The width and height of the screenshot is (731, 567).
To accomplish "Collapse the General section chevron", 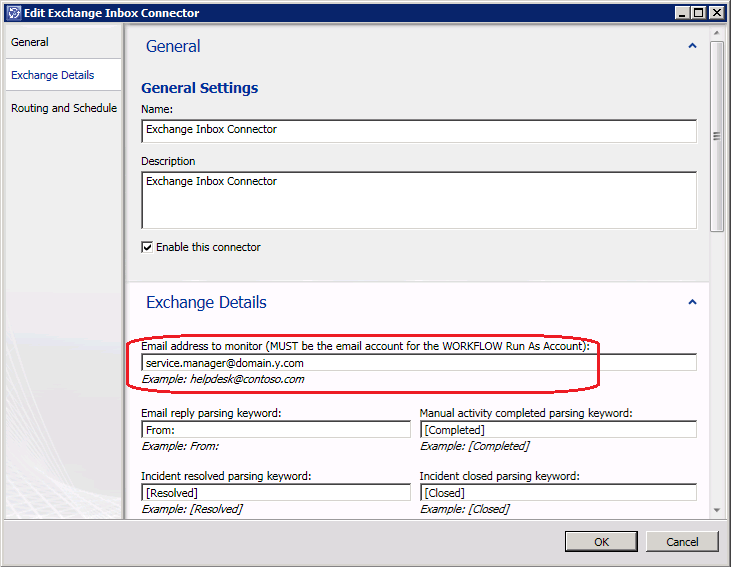I will pyautogui.click(x=691, y=46).
